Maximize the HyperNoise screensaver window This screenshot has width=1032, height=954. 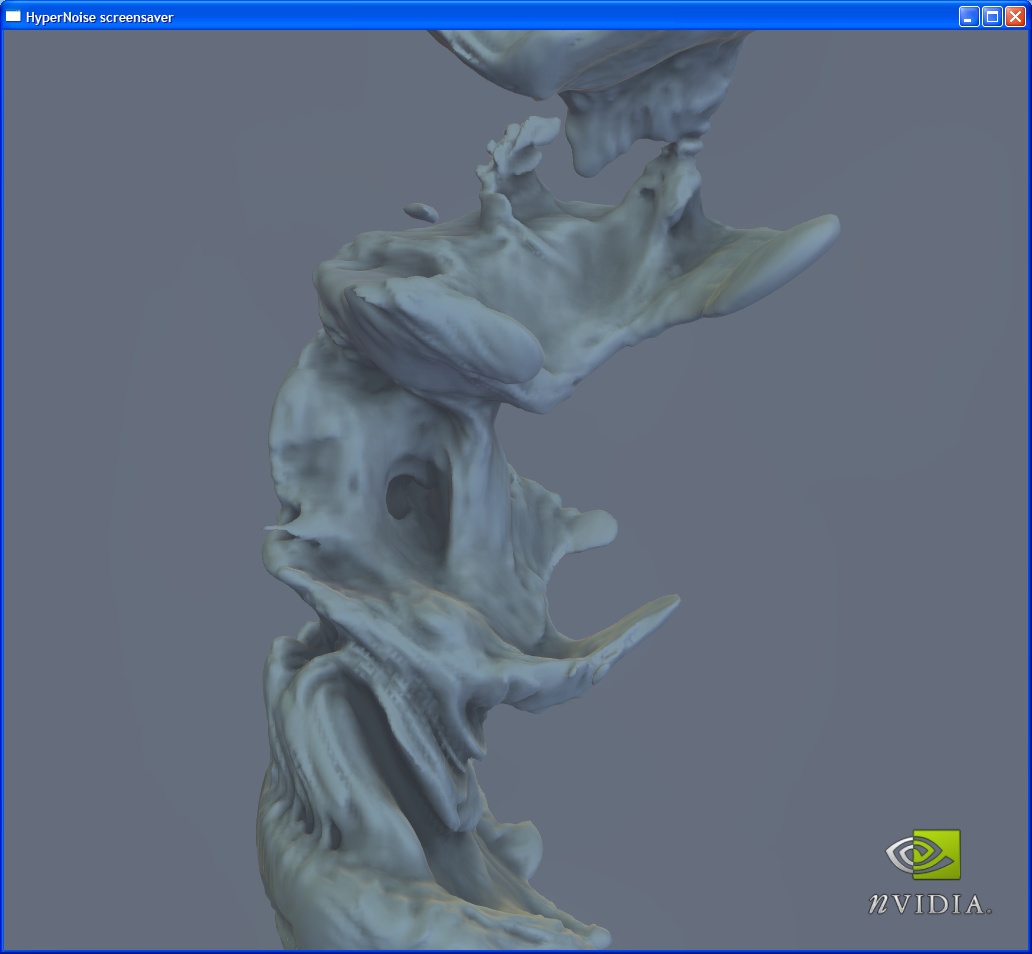pos(992,16)
